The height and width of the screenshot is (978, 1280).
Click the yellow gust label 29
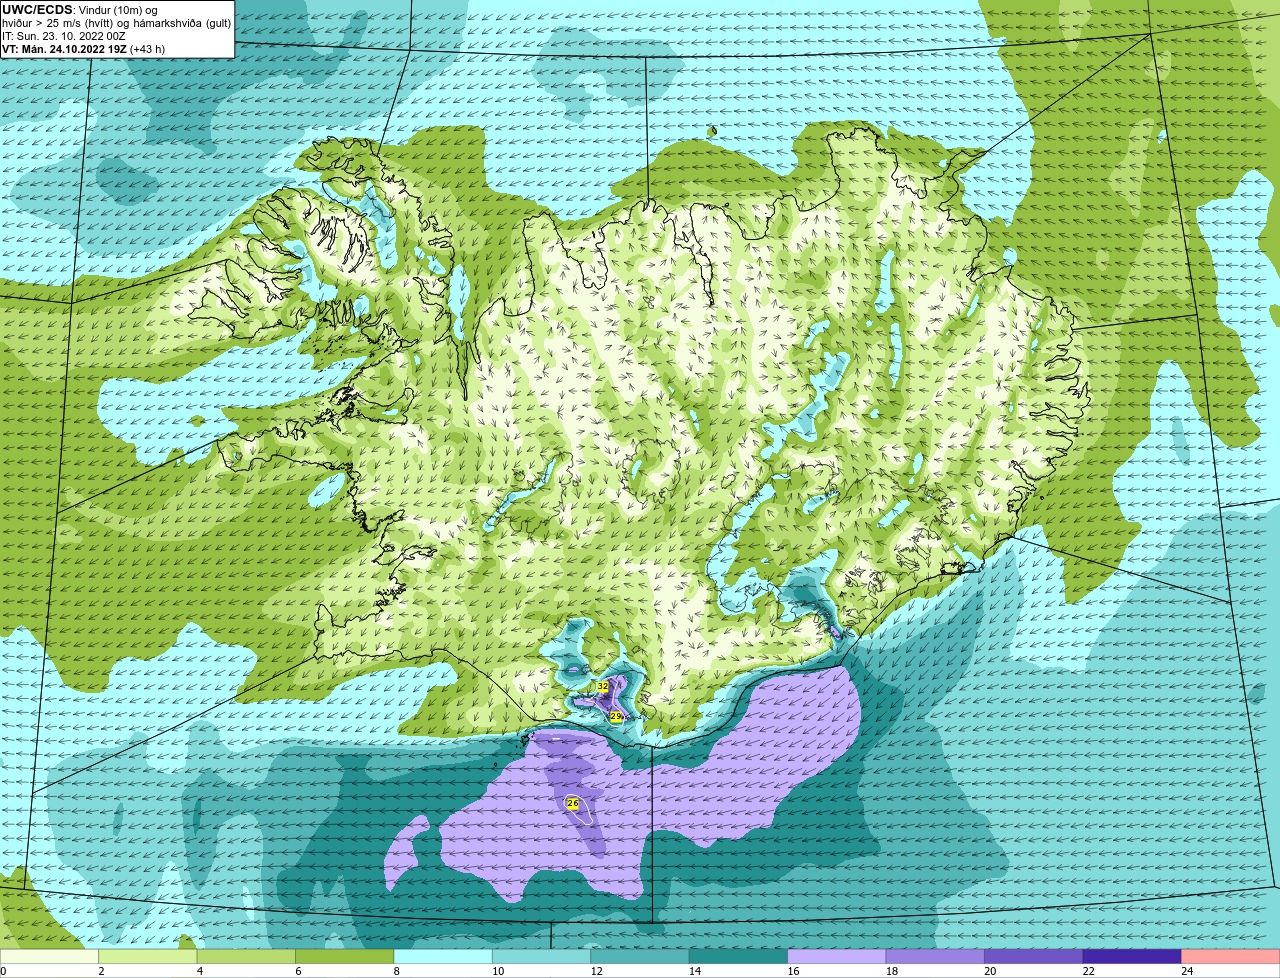(x=616, y=716)
